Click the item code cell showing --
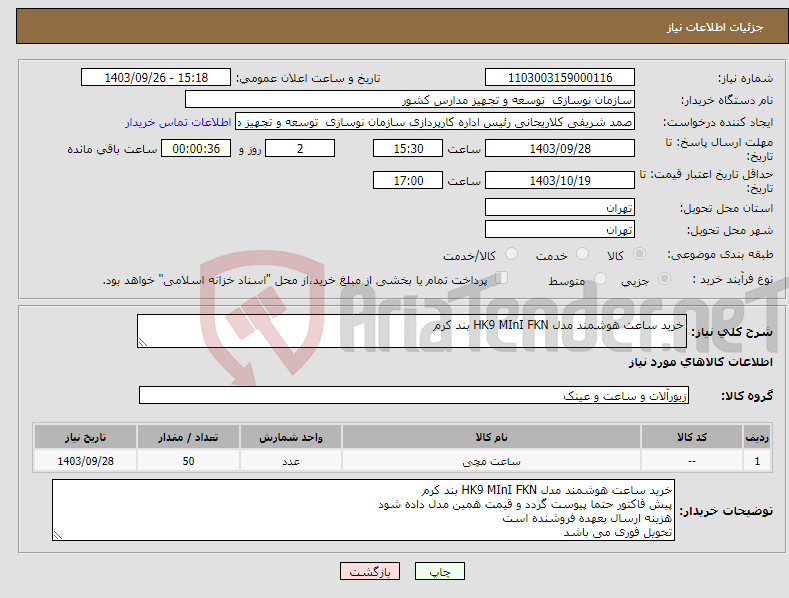The image size is (789, 598). [x=692, y=461]
